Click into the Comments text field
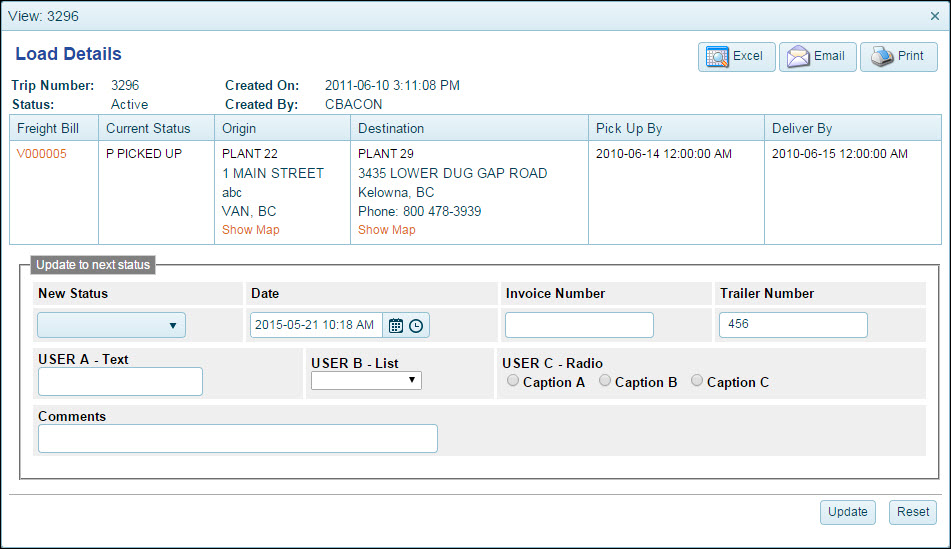This screenshot has width=951, height=549. click(238, 439)
